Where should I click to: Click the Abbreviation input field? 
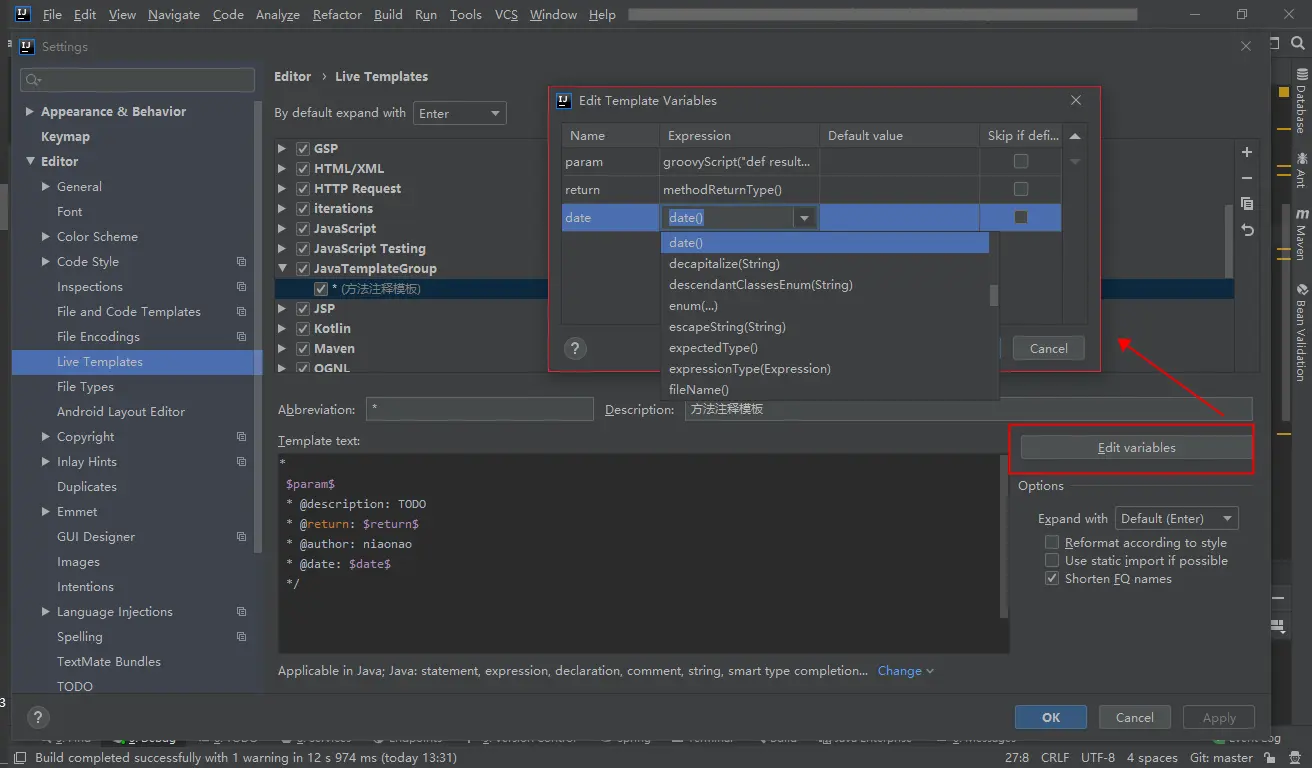(x=480, y=409)
